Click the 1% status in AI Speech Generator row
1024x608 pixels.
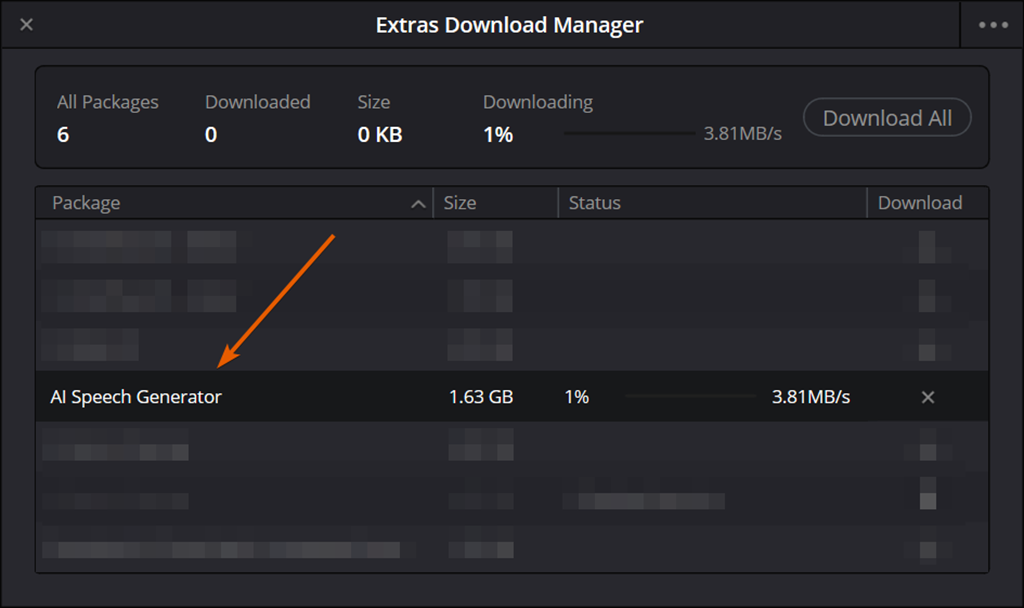click(577, 397)
